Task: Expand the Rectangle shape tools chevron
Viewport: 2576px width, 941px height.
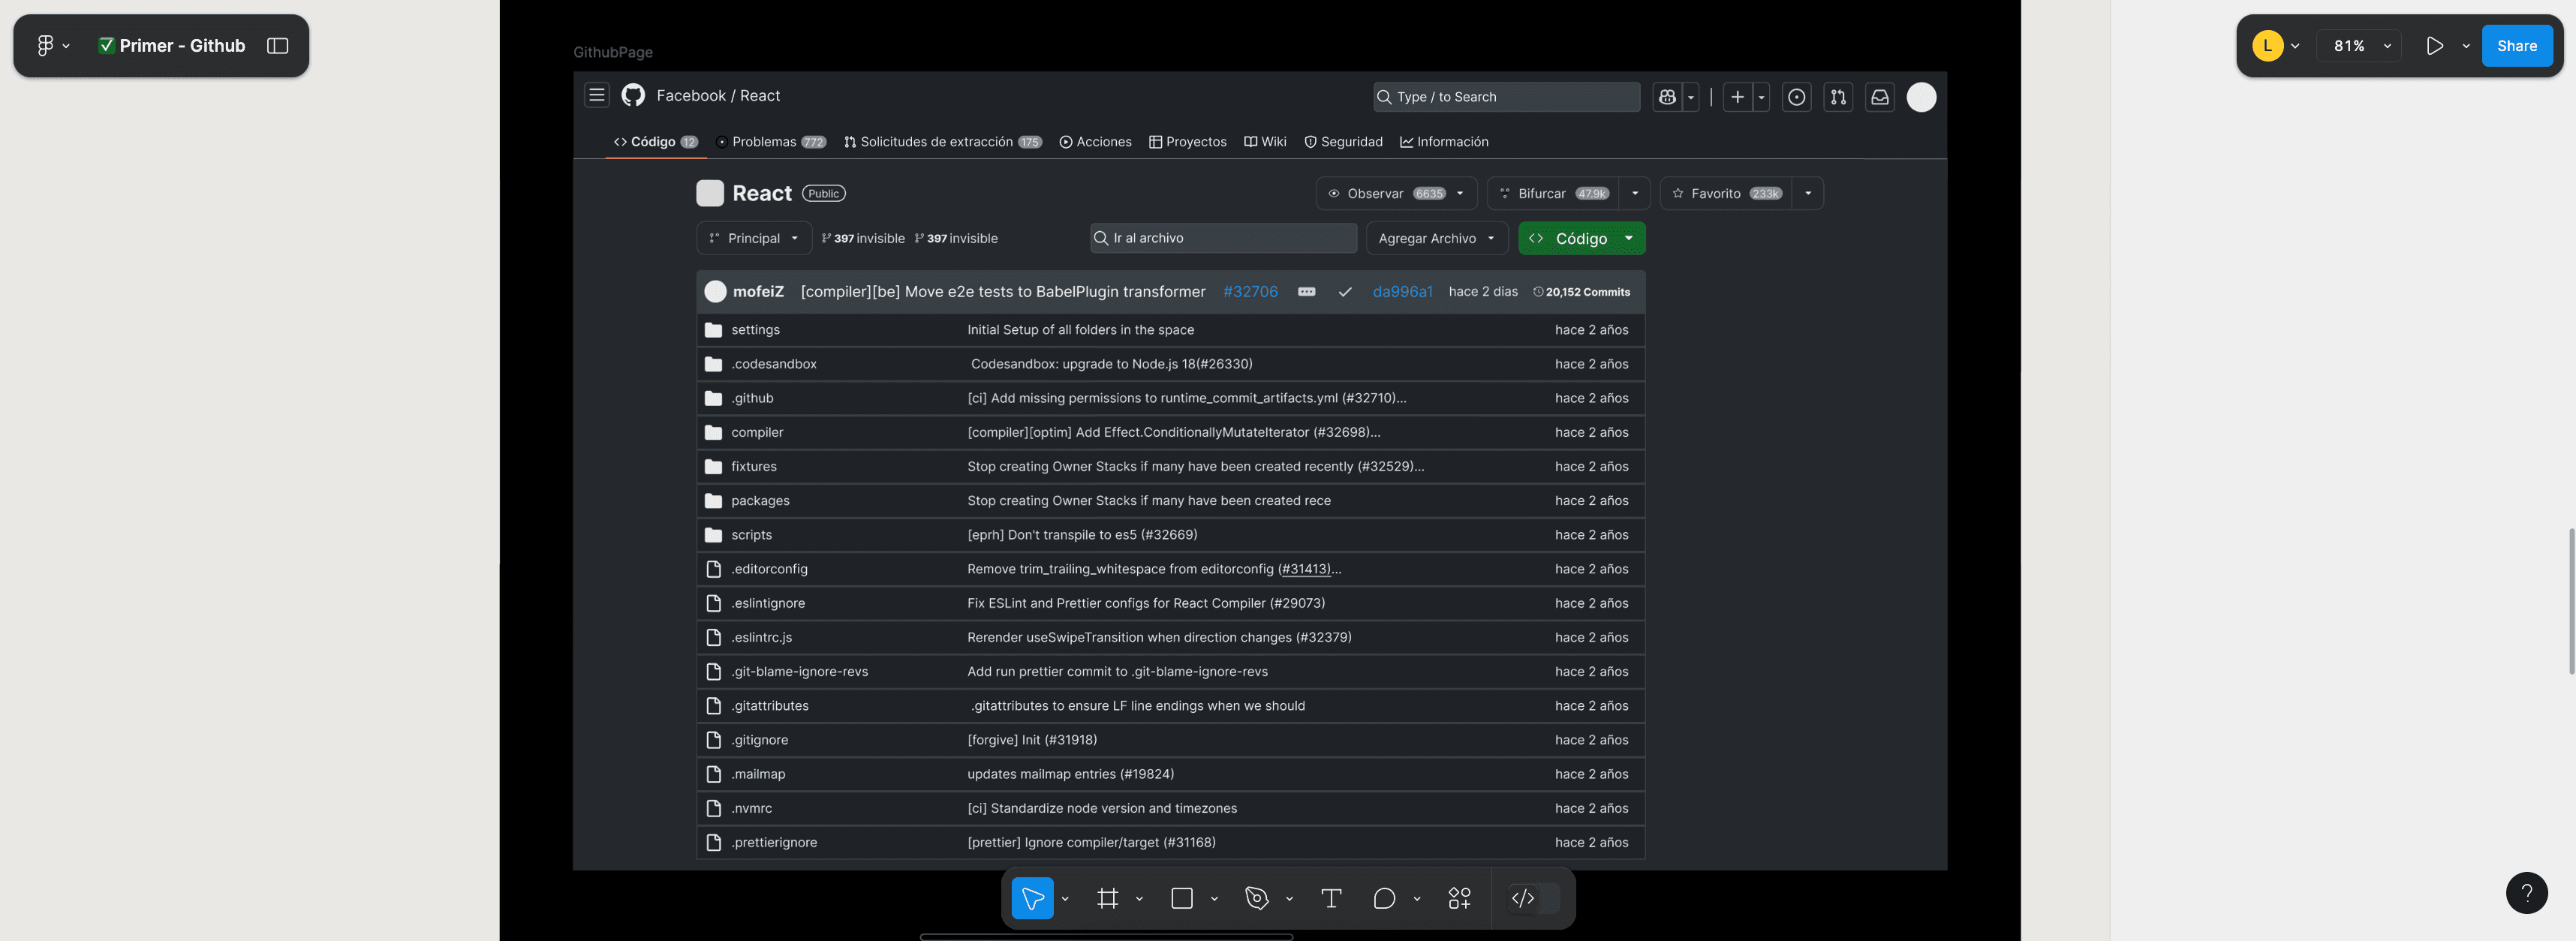Action: (x=1214, y=899)
